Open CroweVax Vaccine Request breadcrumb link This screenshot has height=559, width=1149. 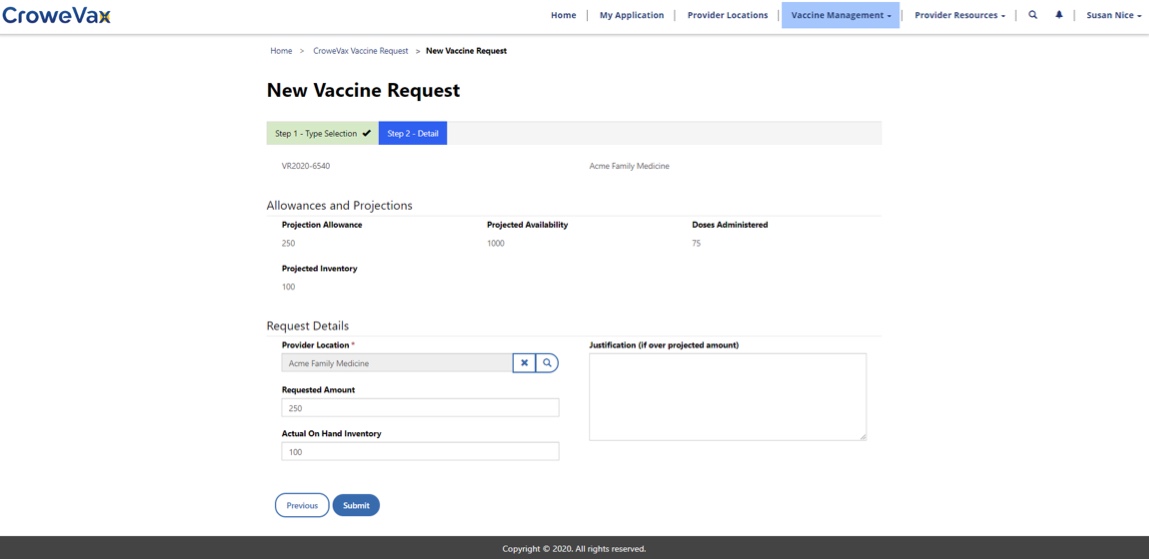point(360,50)
